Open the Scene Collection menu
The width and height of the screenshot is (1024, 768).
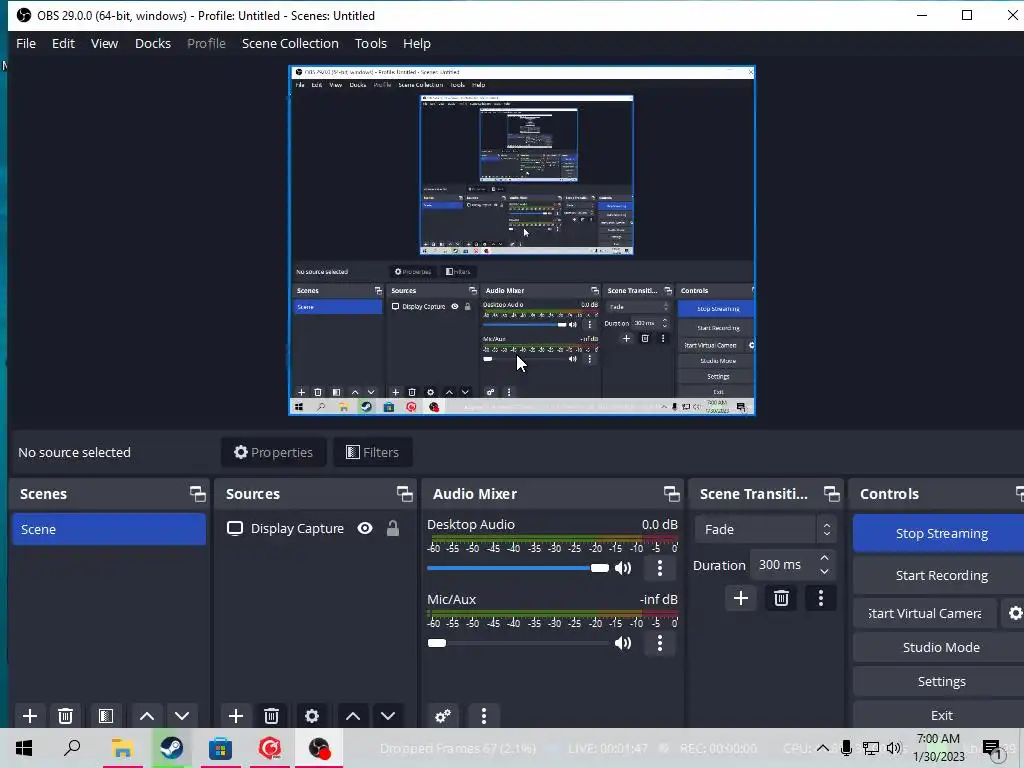click(291, 44)
